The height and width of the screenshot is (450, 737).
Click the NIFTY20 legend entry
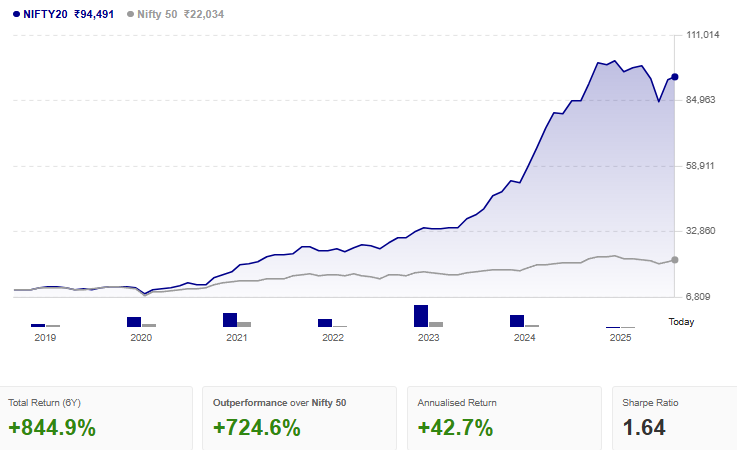click(63, 14)
